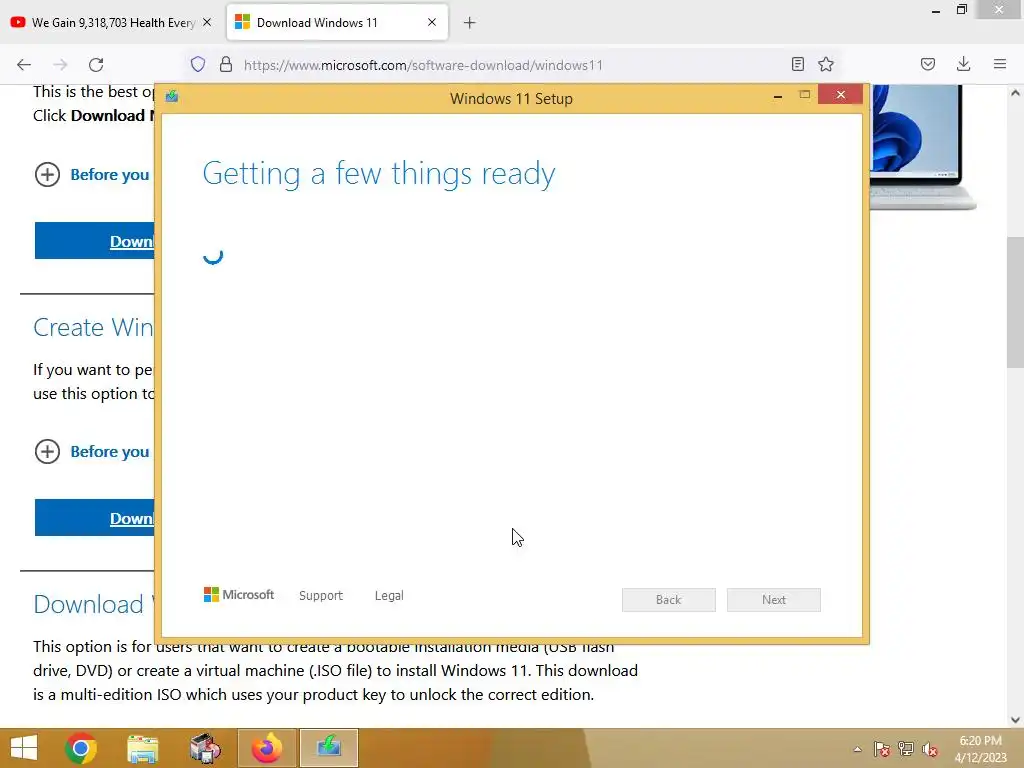Select Windows 11 Setup taskbar icon
Image resolution: width=1024 pixels, height=768 pixels.
(328, 748)
